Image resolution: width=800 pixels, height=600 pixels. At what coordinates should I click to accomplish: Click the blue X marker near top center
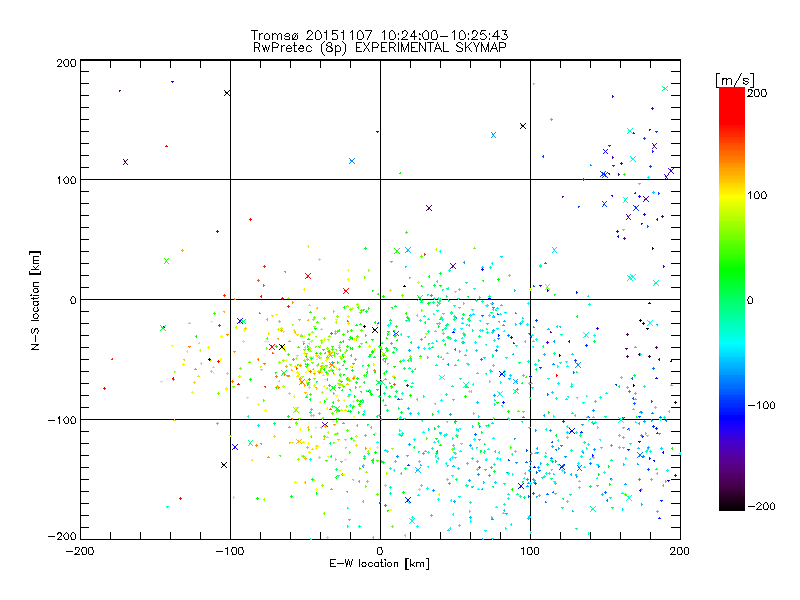352,161
